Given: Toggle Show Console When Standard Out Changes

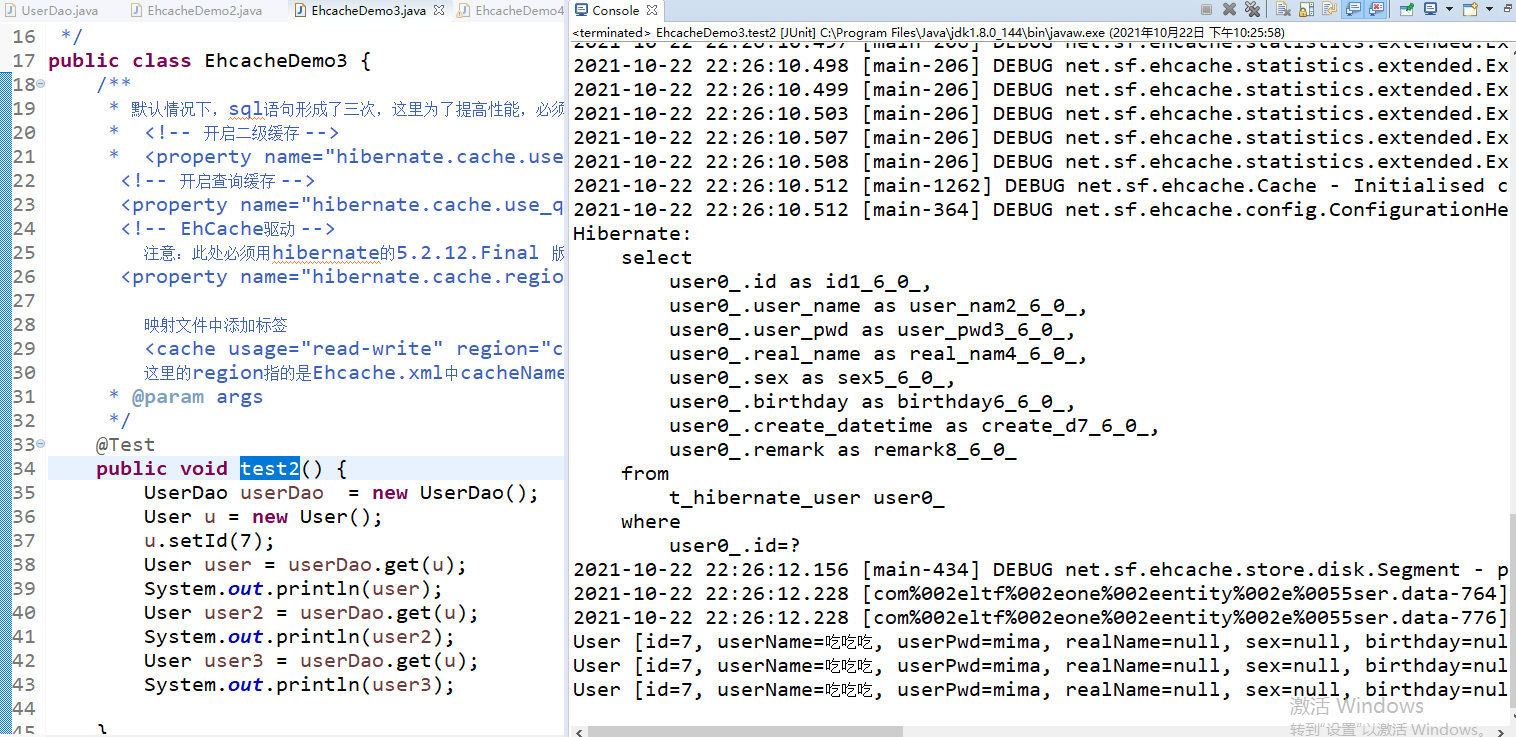Looking at the screenshot, I should coord(1353,10).
